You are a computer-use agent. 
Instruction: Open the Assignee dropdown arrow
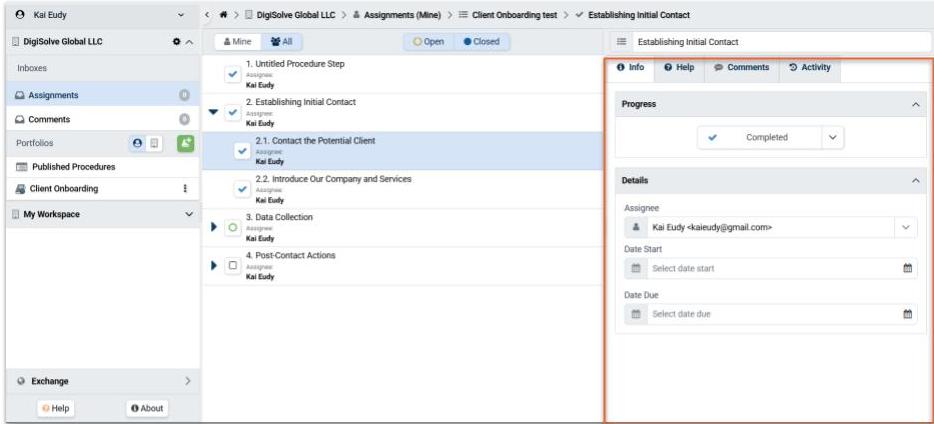click(906, 227)
